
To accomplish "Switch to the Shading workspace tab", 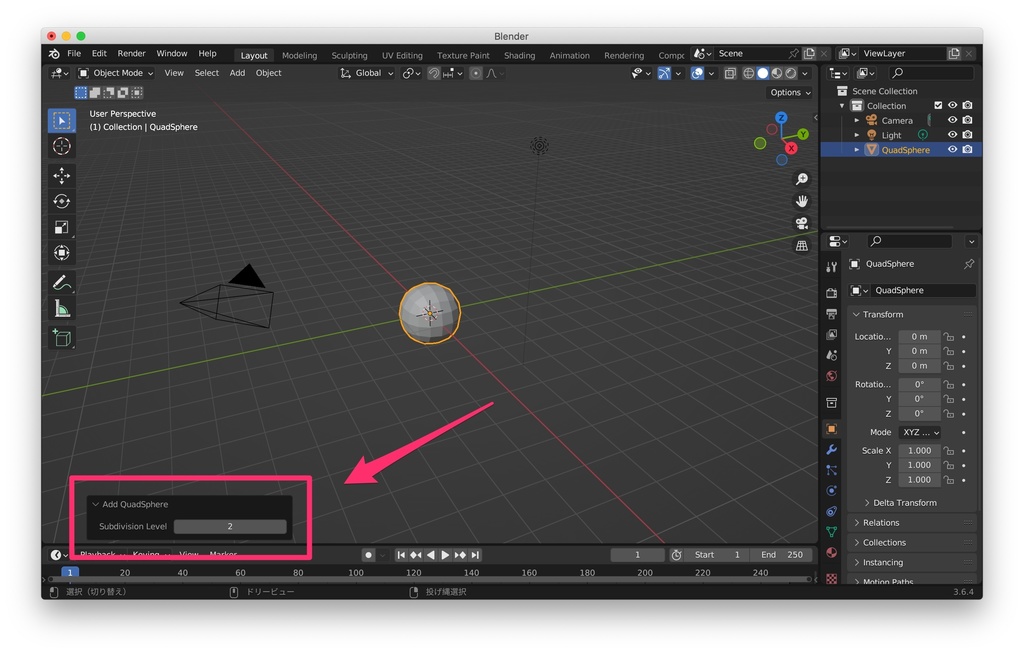I will (519, 55).
